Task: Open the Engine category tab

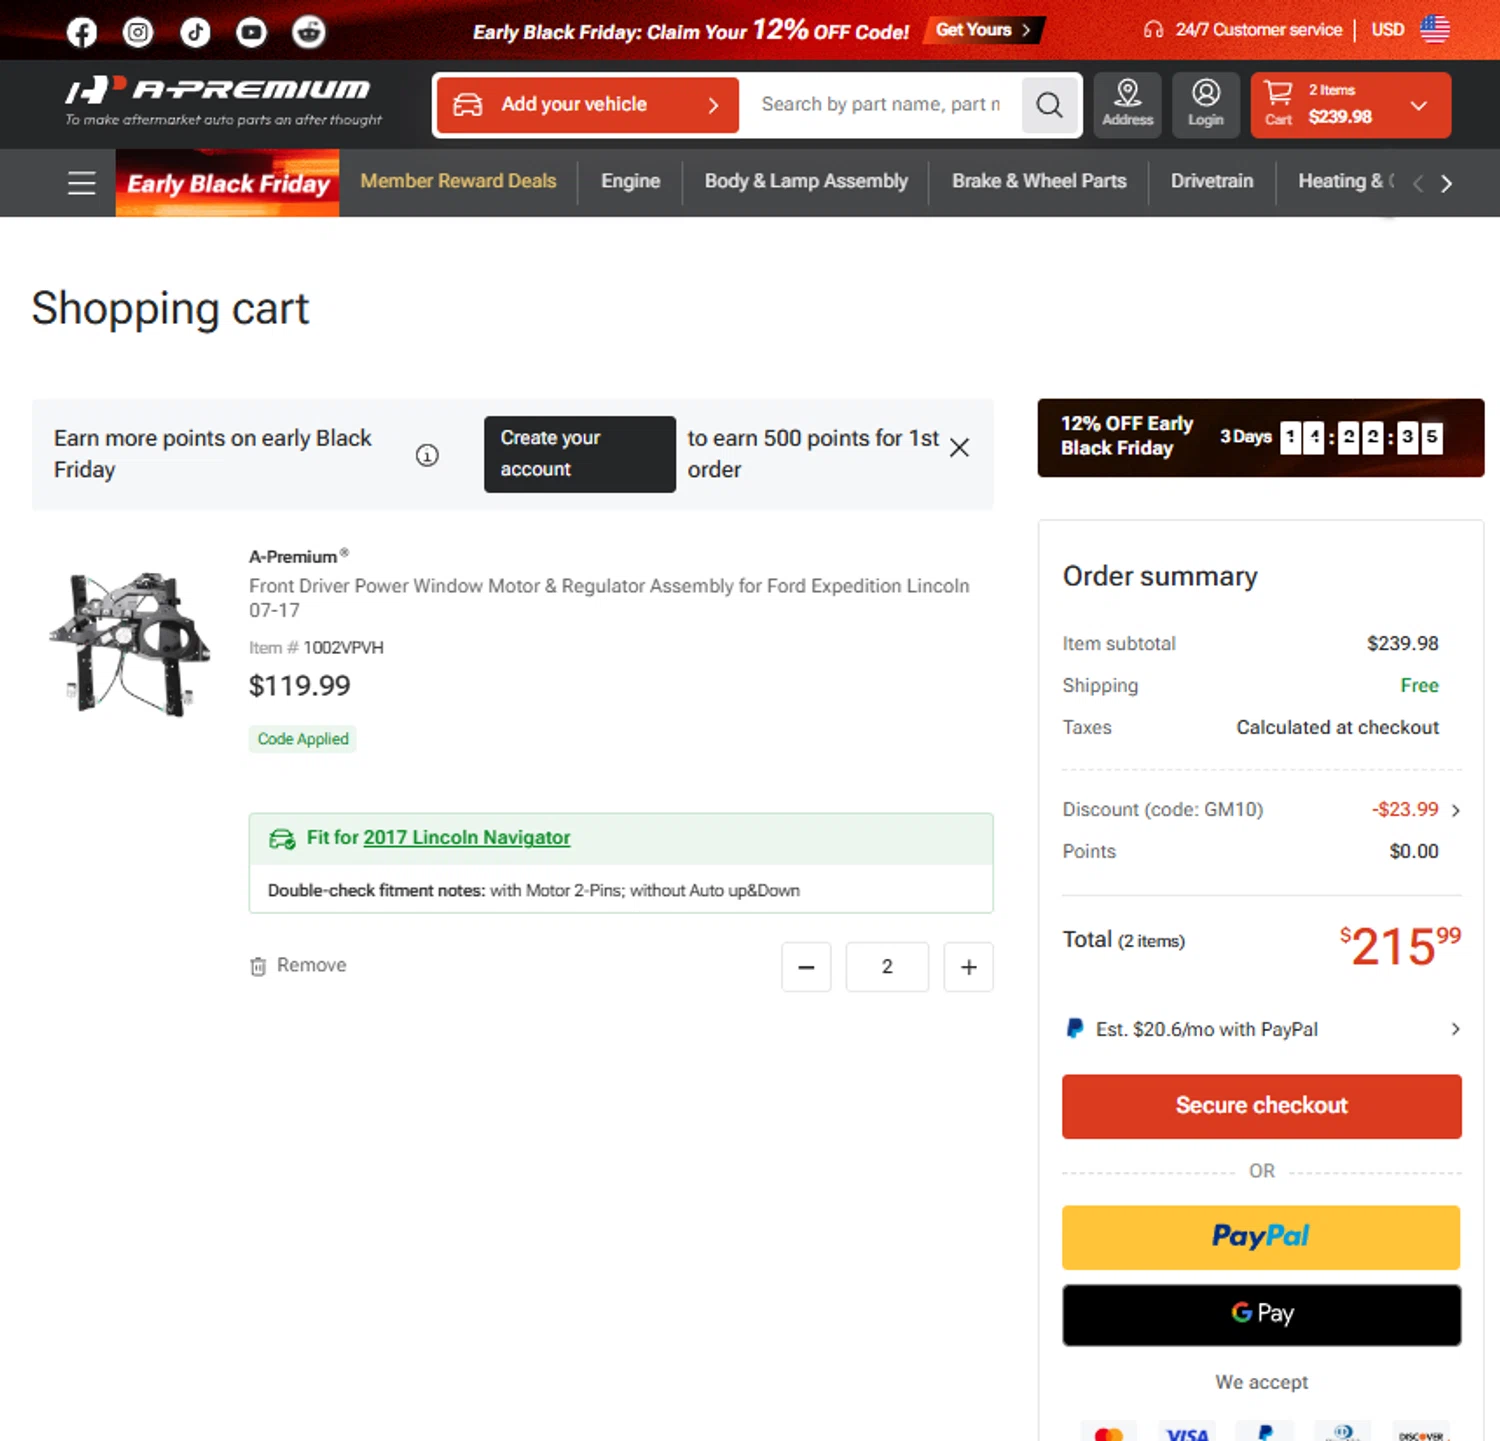Action: pyautogui.click(x=630, y=181)
